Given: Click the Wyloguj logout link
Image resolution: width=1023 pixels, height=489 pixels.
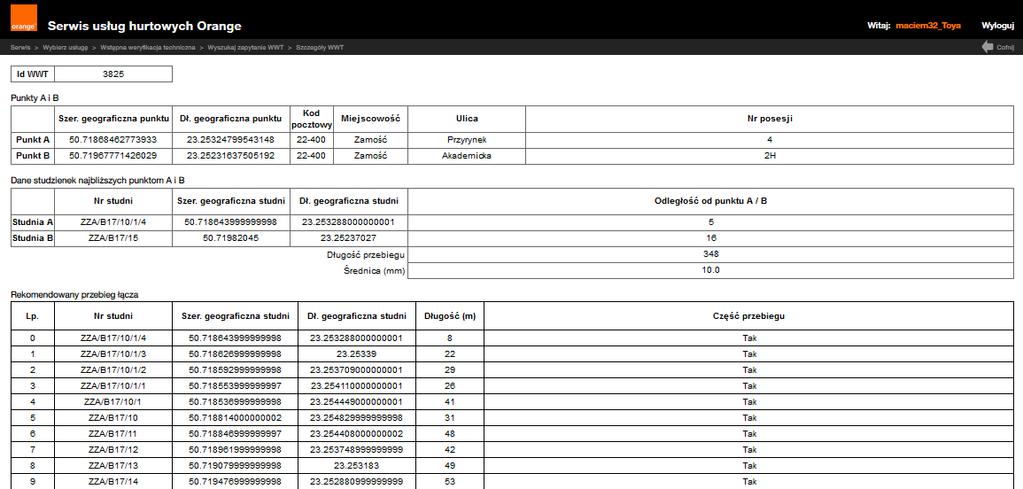Looking at the screenshot, I should coord(998,25).
